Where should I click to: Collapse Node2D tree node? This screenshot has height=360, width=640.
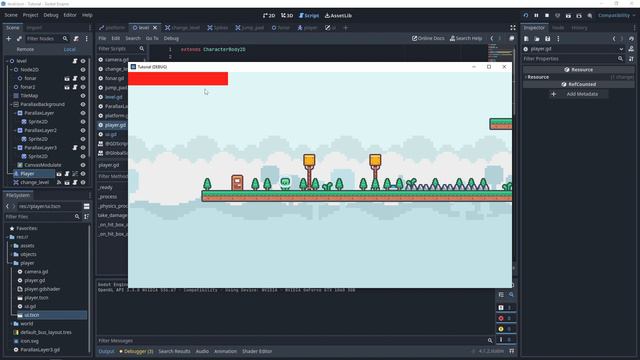[x=11, y=70]
